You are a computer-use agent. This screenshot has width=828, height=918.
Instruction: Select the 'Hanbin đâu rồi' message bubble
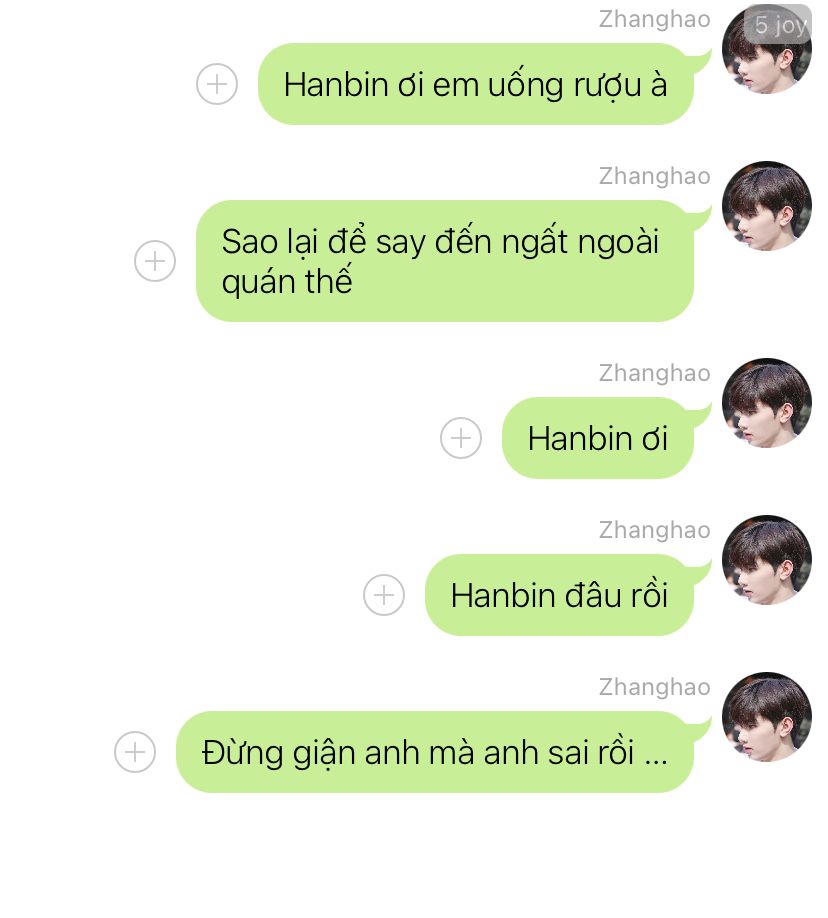coord(559,595)
